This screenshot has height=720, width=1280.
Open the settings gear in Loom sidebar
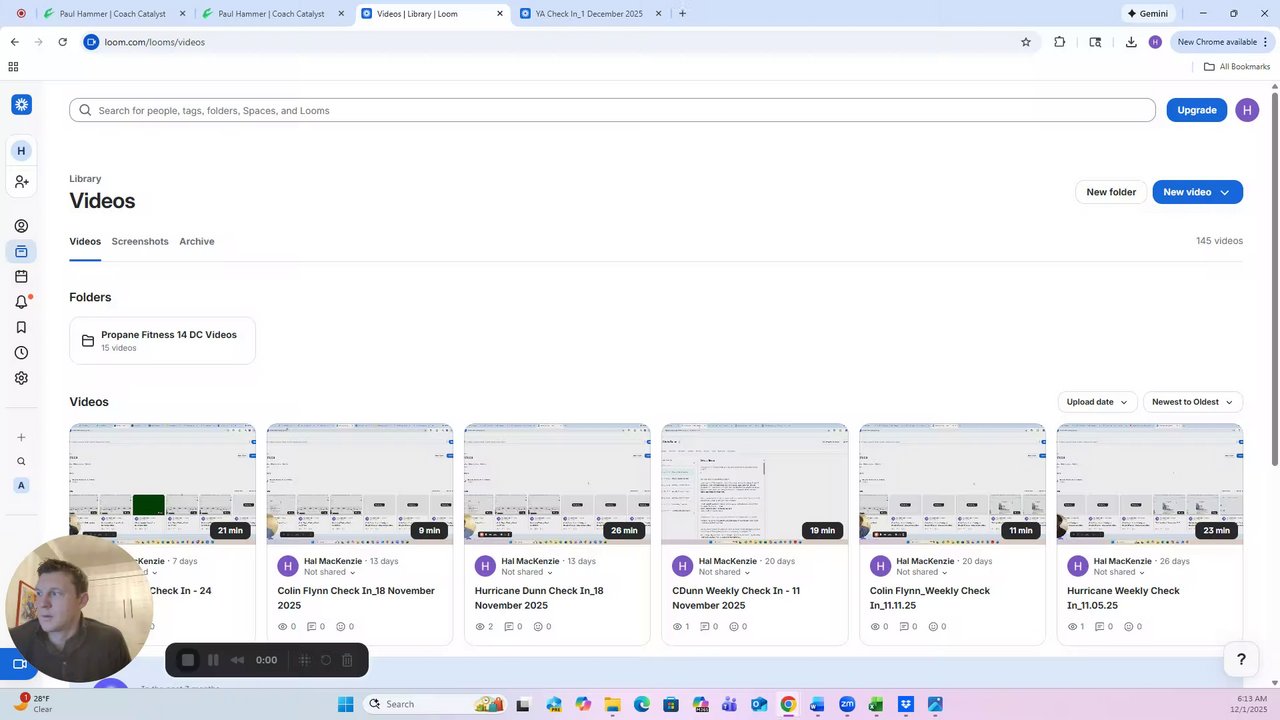click(21, 378)
